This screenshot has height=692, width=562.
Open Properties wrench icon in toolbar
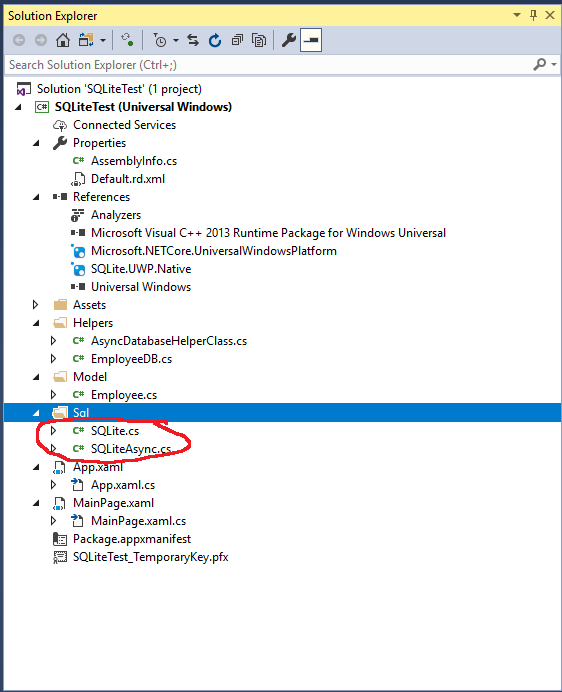tap(289, 40)
